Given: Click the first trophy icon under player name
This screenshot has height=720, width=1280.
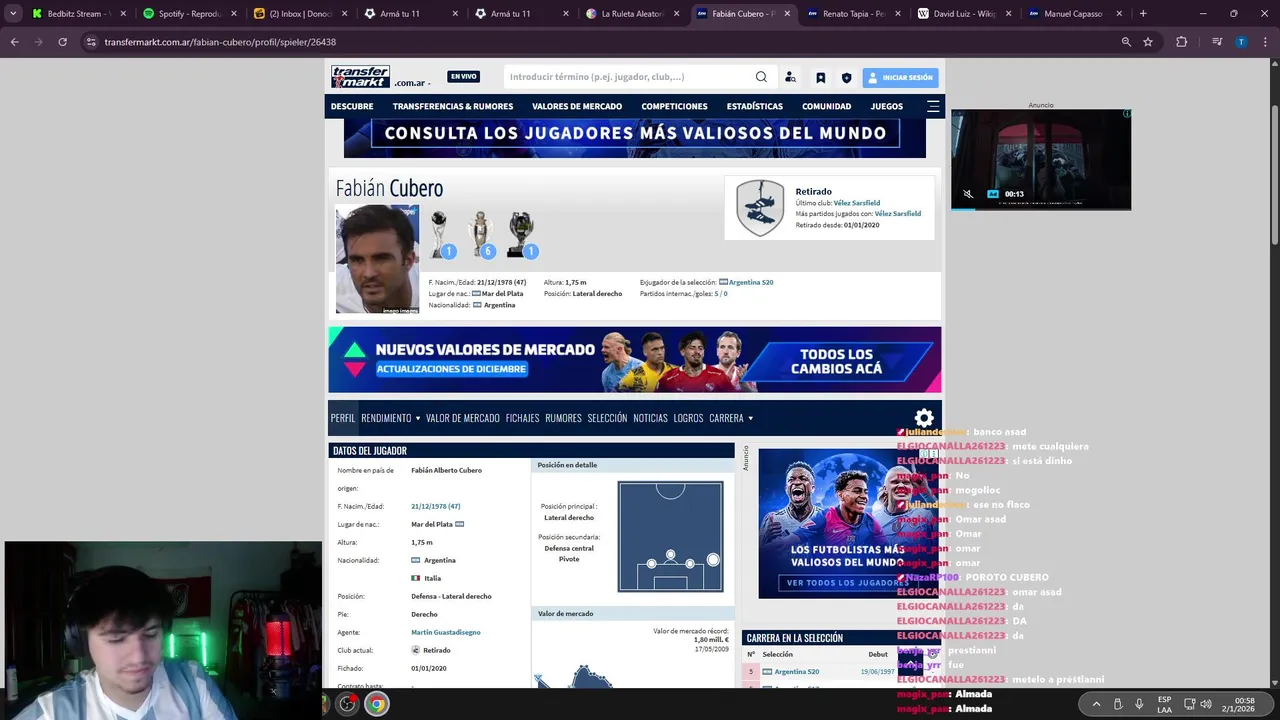Looking at the screenshot, I should coord(440,236).
